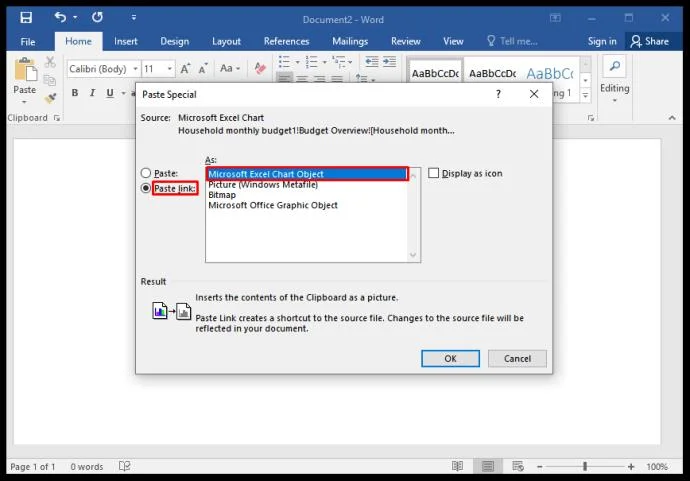
Task: Adjust the zoom slider handle
Action: [x=585, y=466]
